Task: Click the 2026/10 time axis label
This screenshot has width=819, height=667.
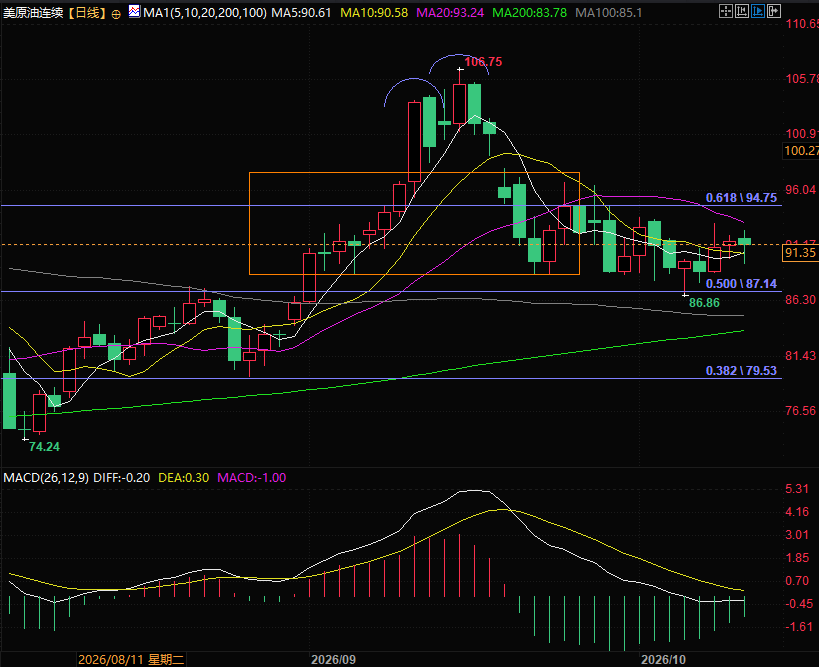Action: tap(663, 659)
